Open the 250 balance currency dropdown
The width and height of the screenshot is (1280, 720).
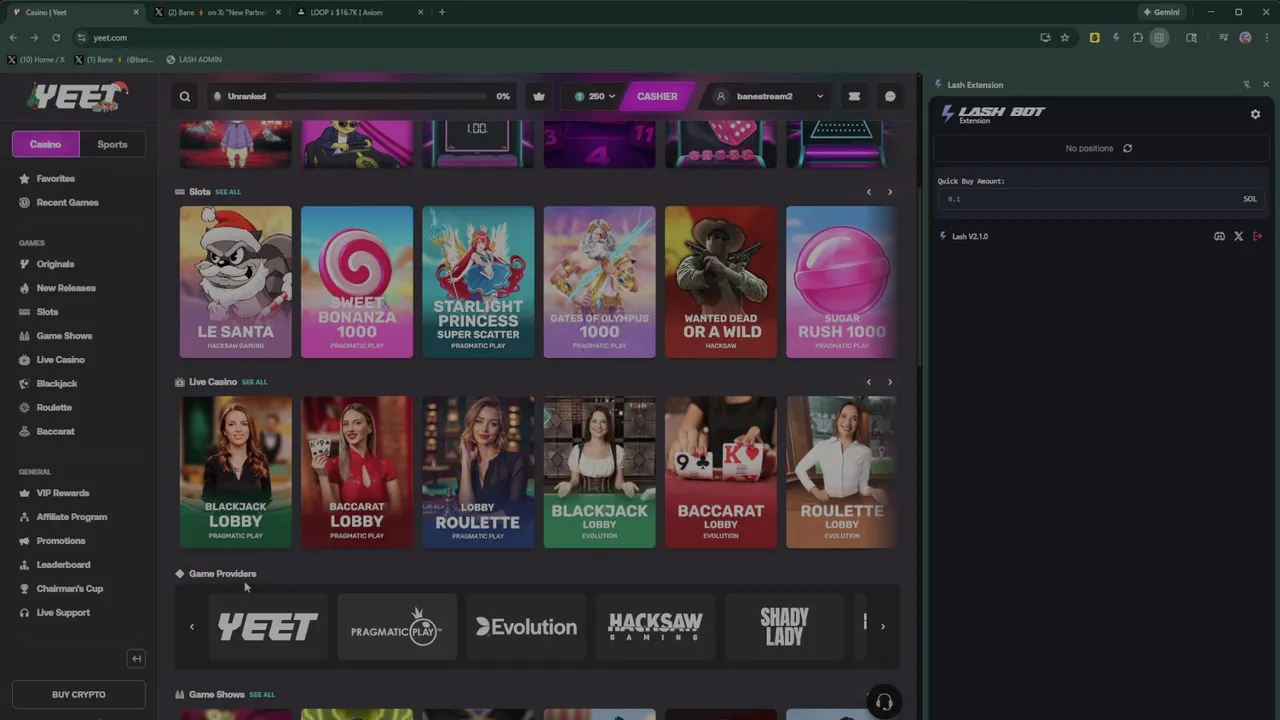595,96
